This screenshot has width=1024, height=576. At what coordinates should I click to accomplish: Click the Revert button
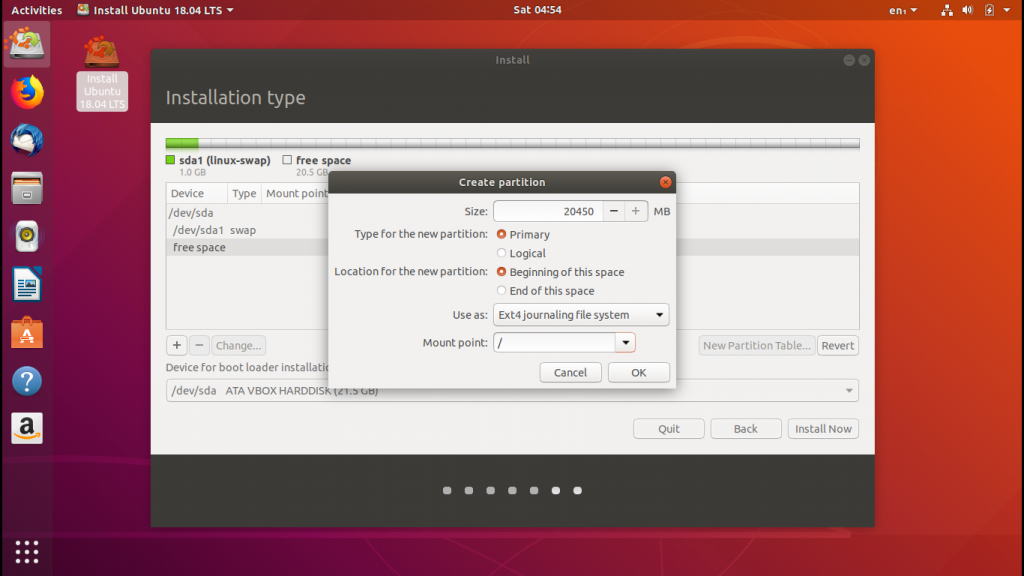[837, 345]
